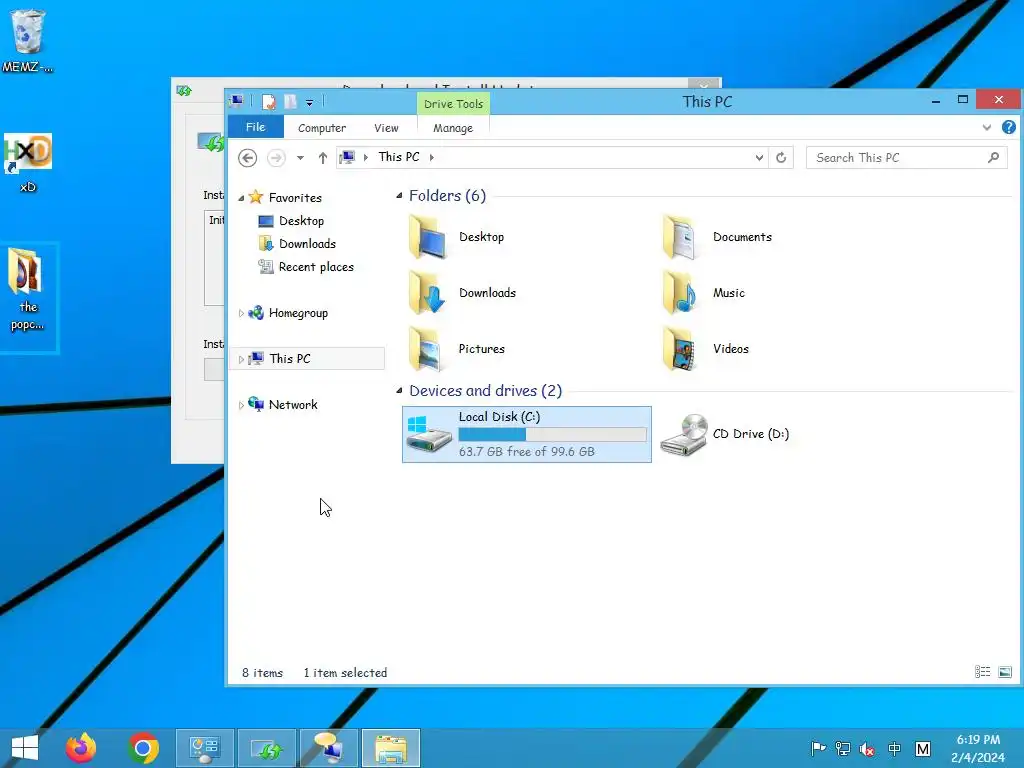This screenshot has height=768, width=1024.
Task: Click Local Disk (C:) usage bar
Action: tap(552, 434)
